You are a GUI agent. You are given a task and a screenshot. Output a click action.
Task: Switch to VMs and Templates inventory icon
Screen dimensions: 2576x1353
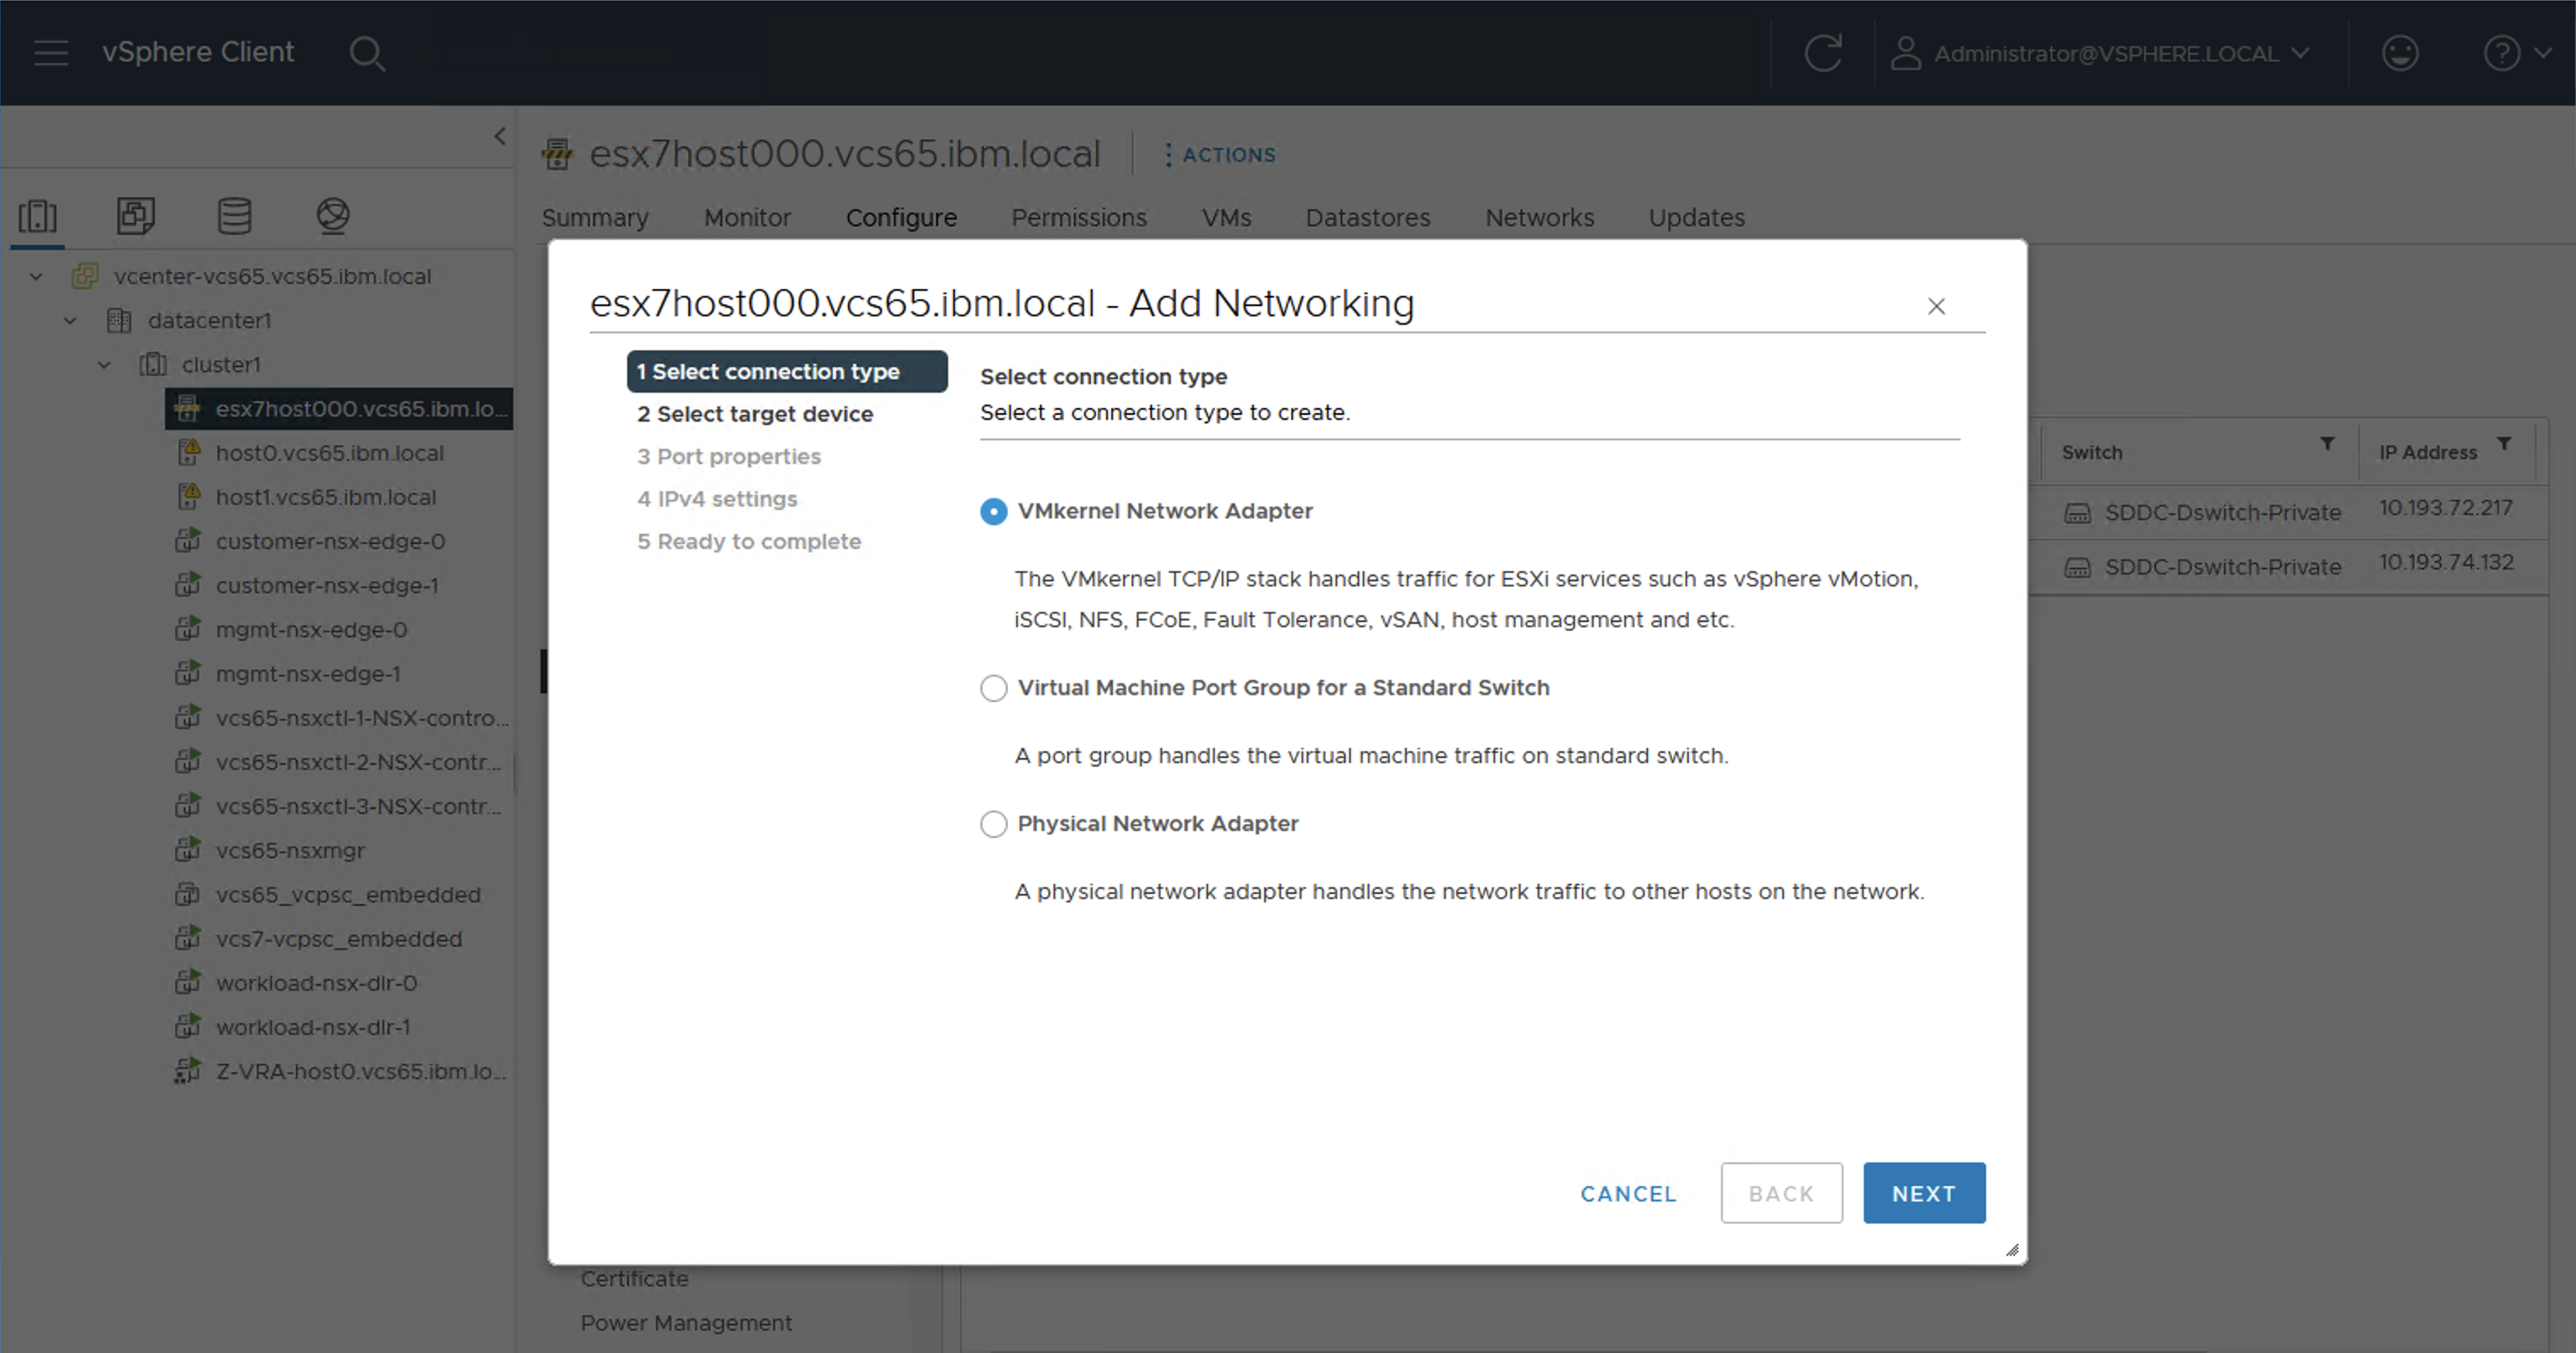tap(136, 215)
